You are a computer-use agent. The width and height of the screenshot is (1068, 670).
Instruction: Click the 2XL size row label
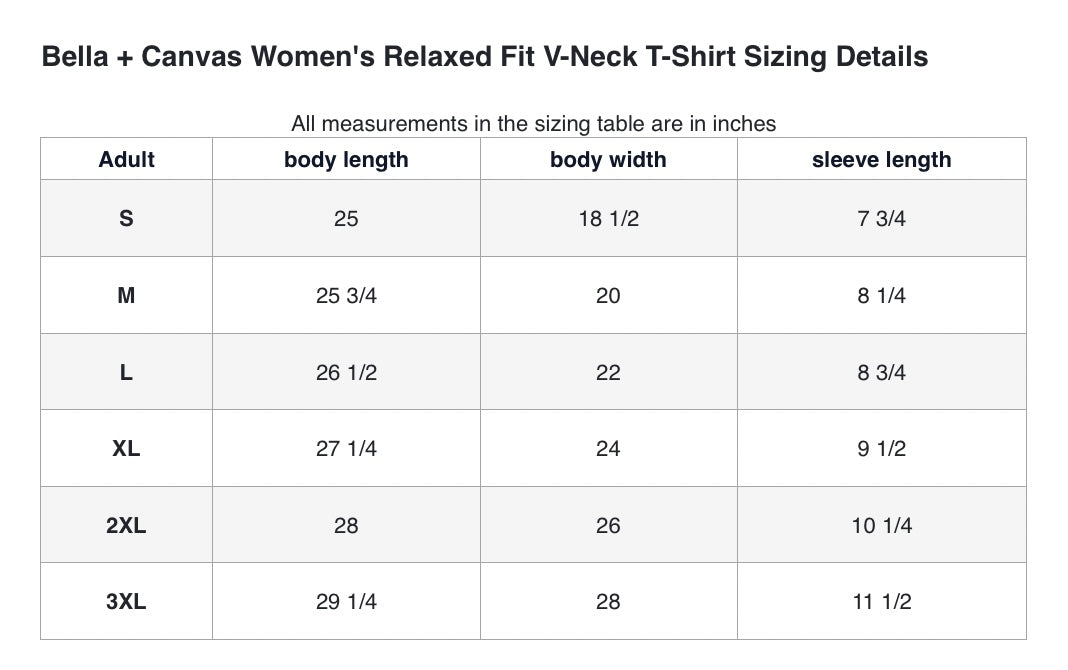point(126,526)
